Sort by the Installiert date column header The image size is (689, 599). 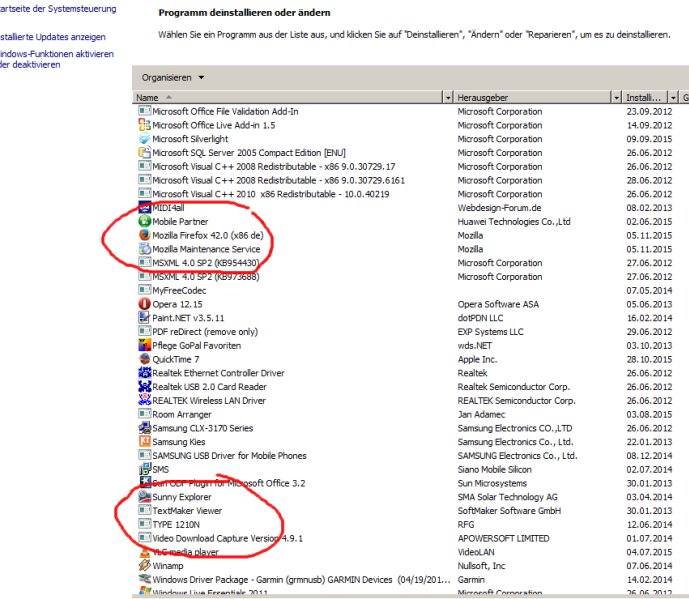[x=645, y=97]
